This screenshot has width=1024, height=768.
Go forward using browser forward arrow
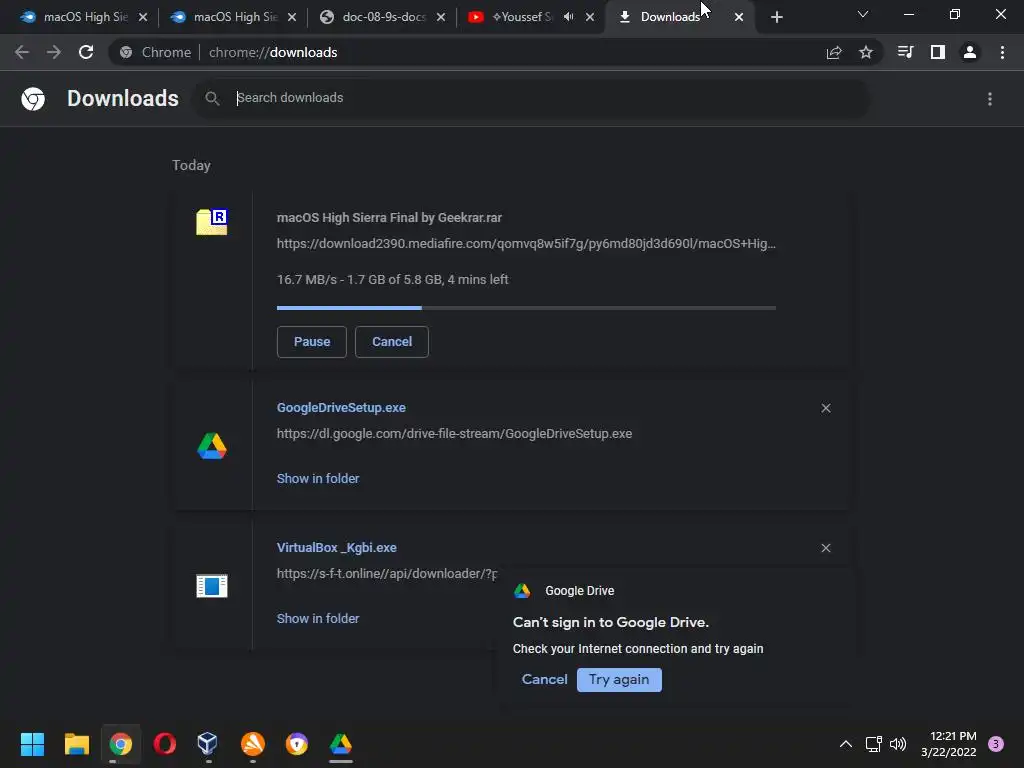54,52
